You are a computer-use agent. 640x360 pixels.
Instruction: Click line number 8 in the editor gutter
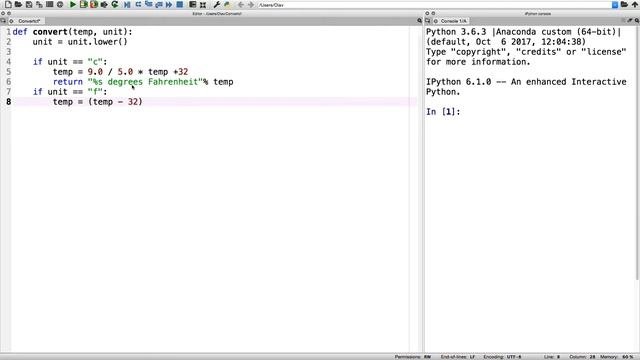pos(9,102)
